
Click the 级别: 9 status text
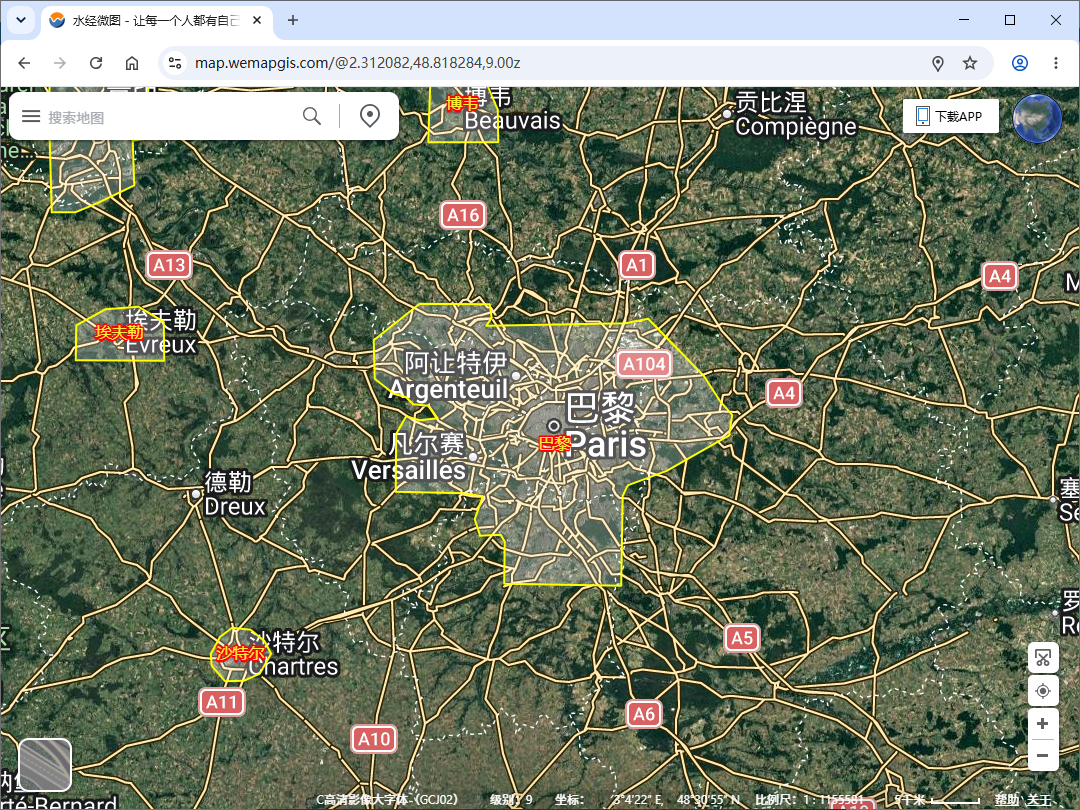click(x=511, y=800)
